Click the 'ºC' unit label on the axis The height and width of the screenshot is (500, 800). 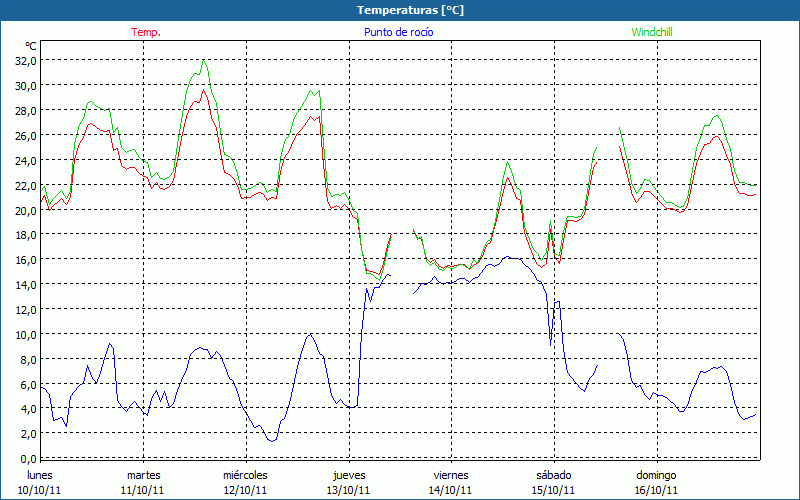30,46
